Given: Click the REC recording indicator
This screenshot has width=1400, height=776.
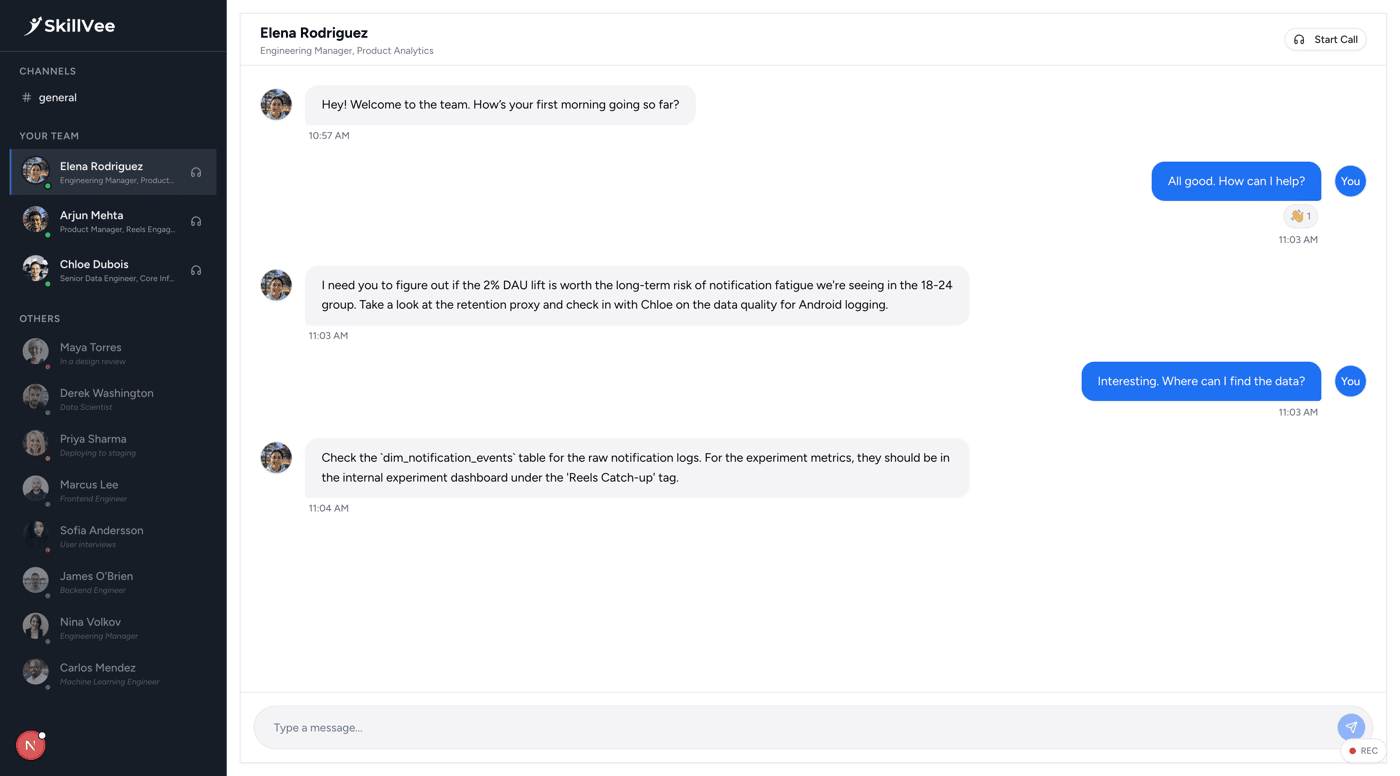Looking at the screenshot, I should click(1363, 750).
